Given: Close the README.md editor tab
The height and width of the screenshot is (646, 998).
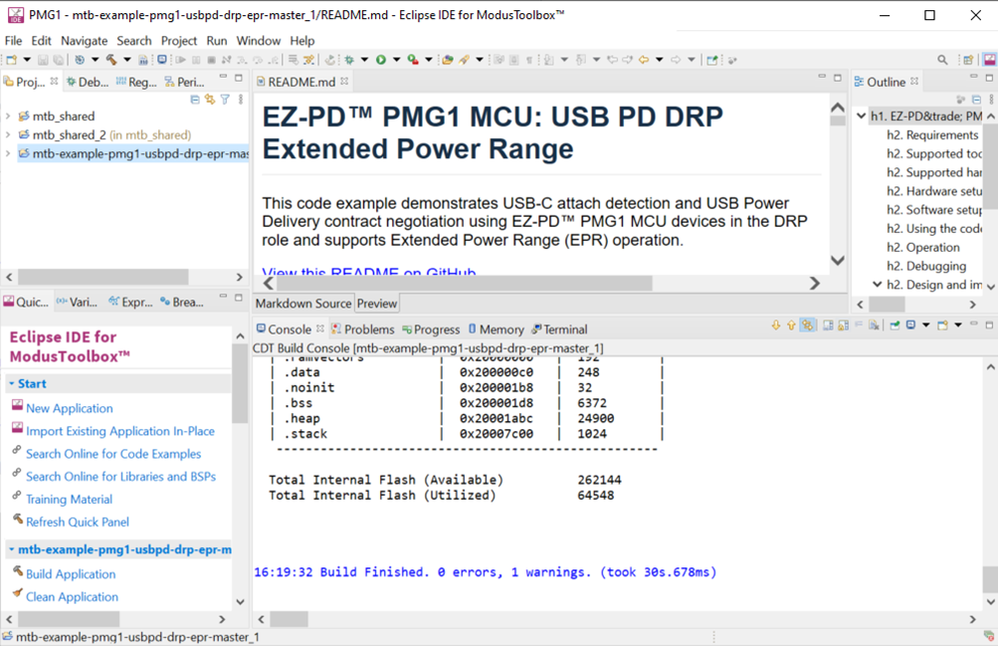Looking at the screenshot, I should 344,81.
